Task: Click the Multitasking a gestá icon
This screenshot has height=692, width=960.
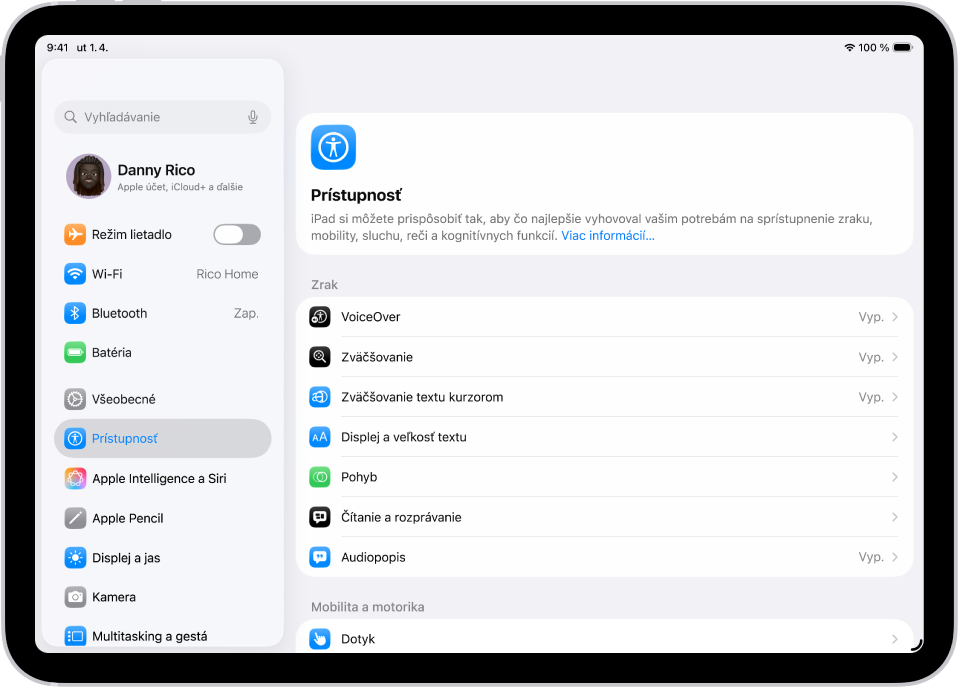Action: pos(75,636)
